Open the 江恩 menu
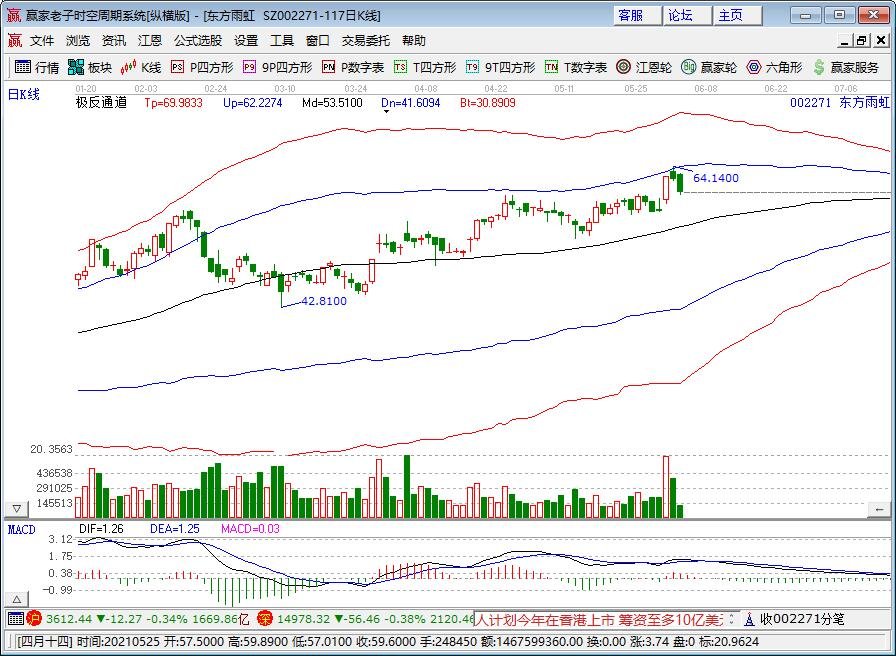This screenshot has width=896, height=656. [150, 41]
